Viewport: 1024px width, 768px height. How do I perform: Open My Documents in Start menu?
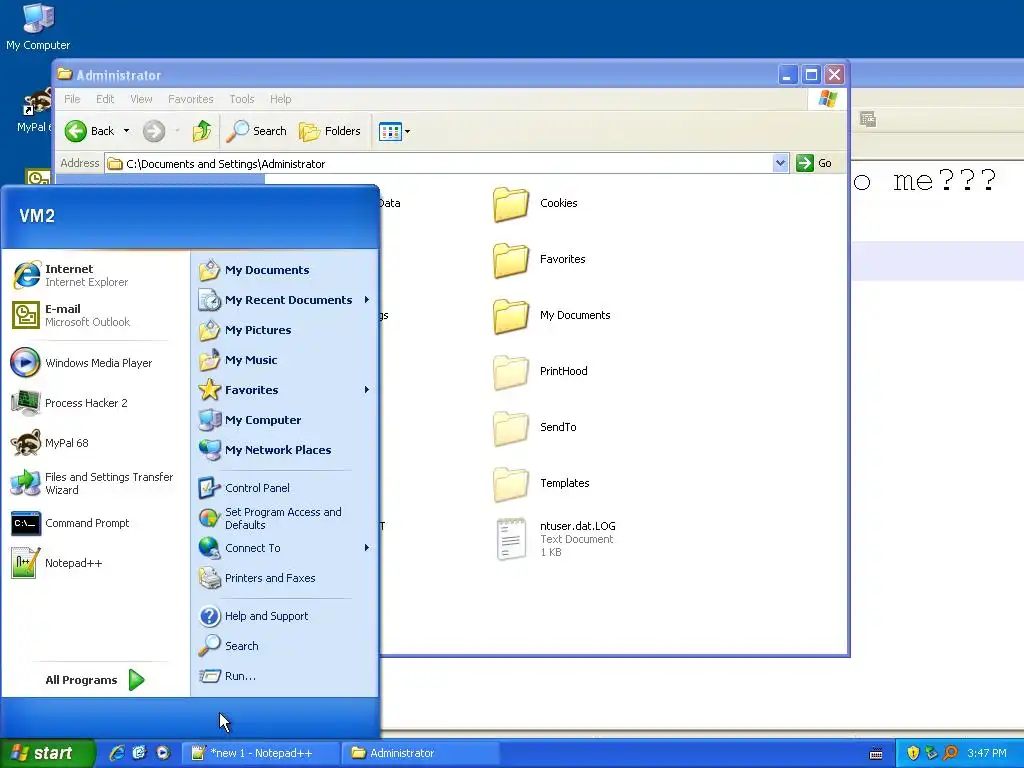[x=284, y=270]
